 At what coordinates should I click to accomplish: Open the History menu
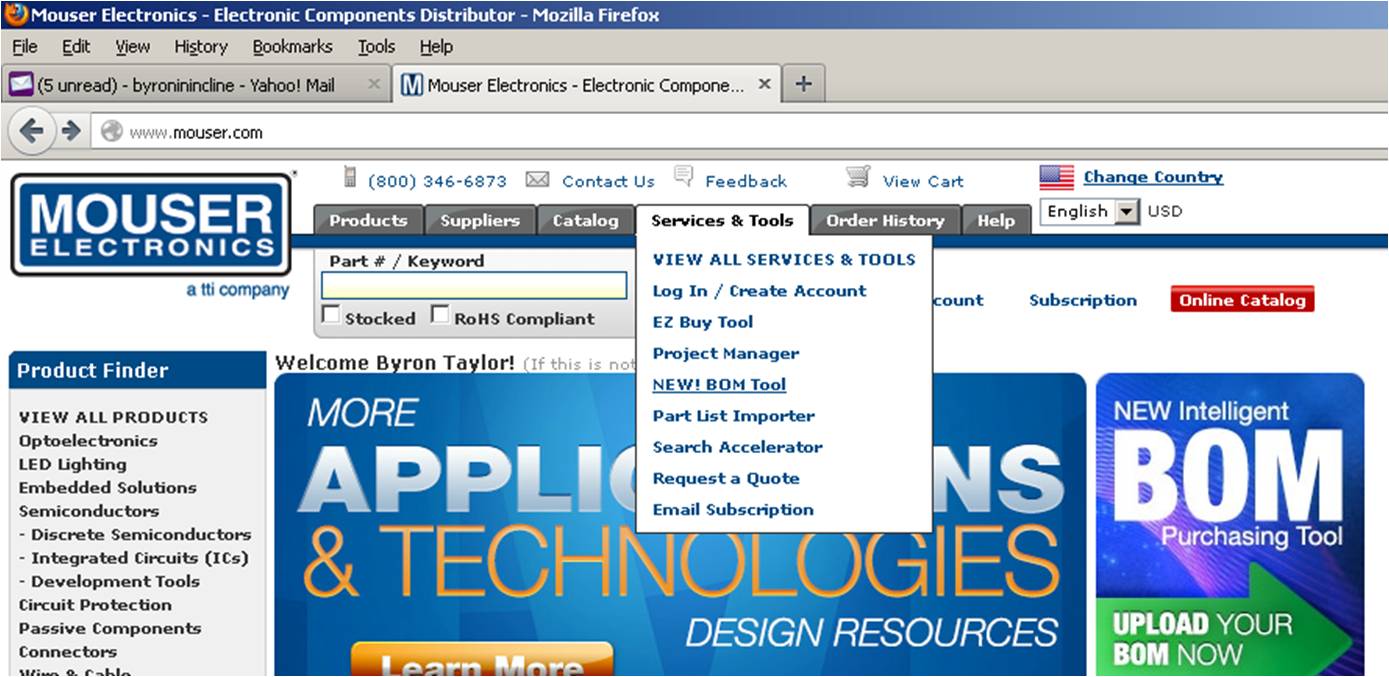pos(201,46)
